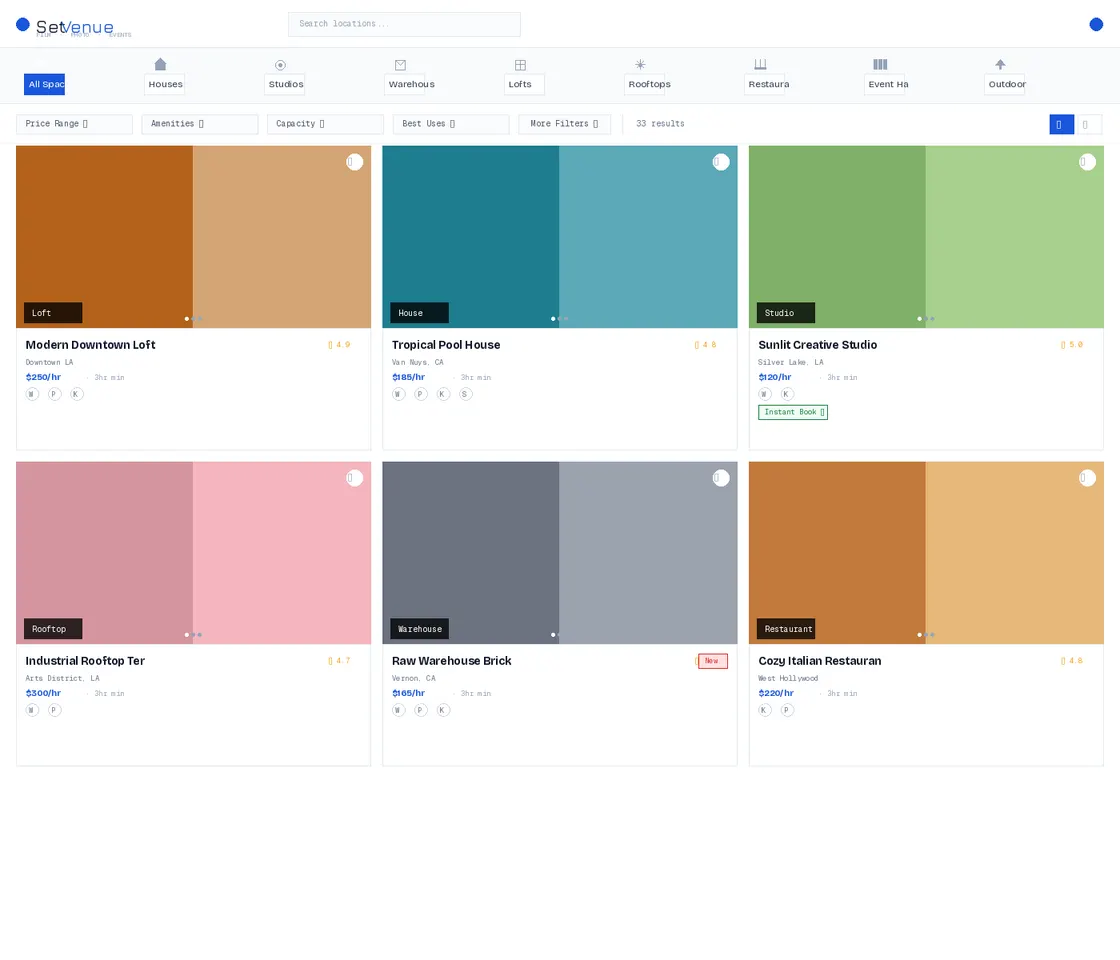Save Cozy Italian Restaurant to favorites
Image resolution: width=1120 pixels, height=960 pixels.
click(x=1087, y=478)
